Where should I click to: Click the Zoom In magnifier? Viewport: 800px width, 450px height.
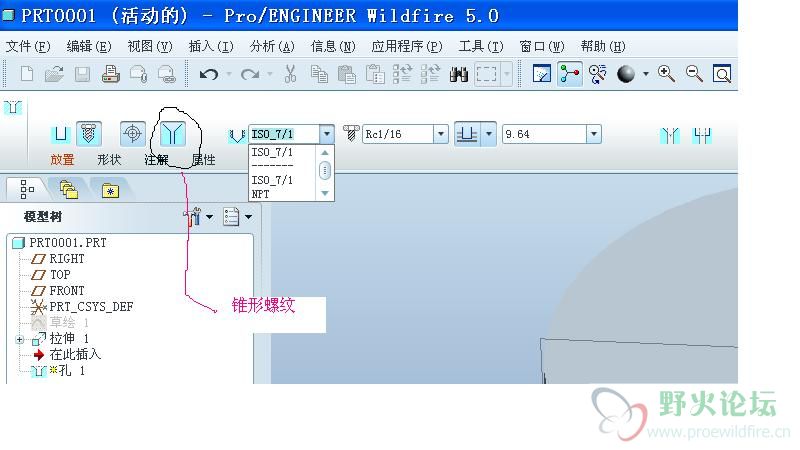666,74
